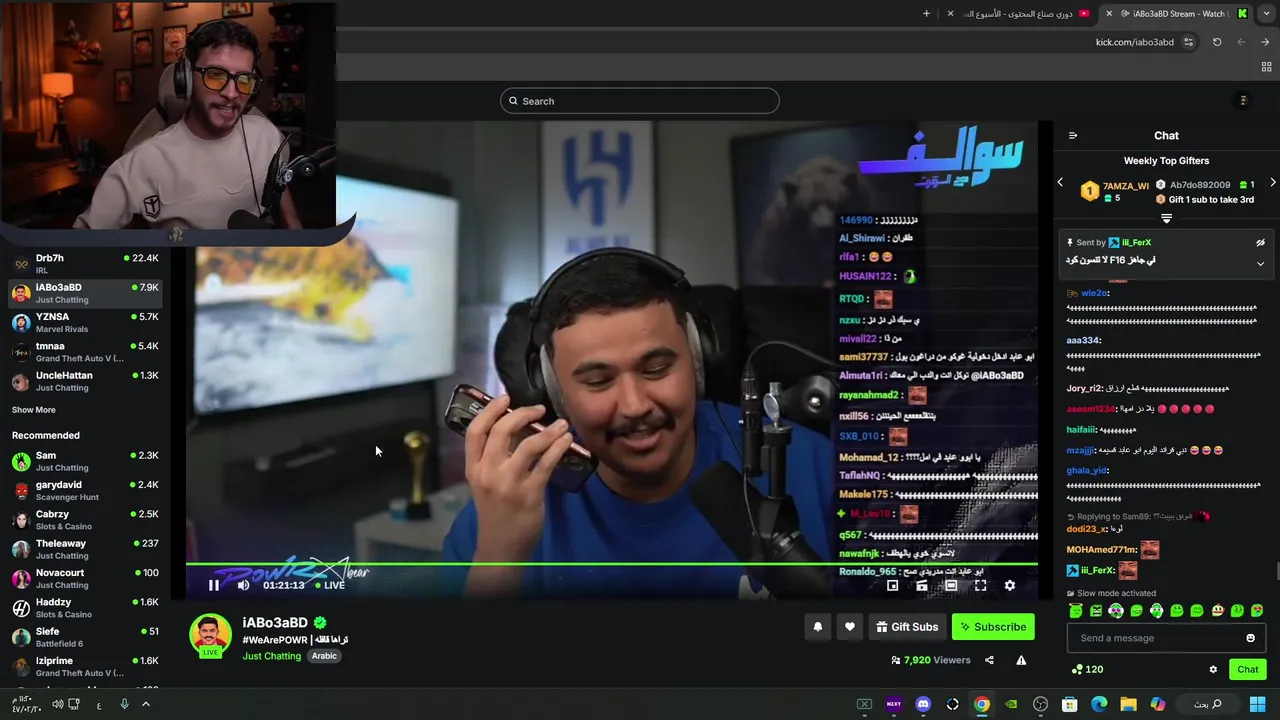Image resolution: width=1280 pixels, height=720 pixels.
Task: Open player settings gear icon
Action: [1010, 586]
